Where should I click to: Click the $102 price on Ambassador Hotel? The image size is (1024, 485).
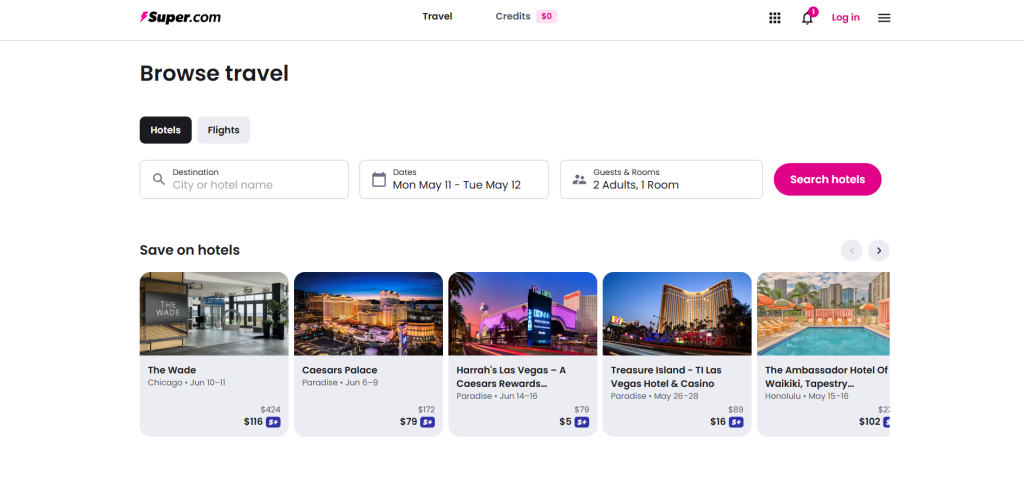[869, 422]
